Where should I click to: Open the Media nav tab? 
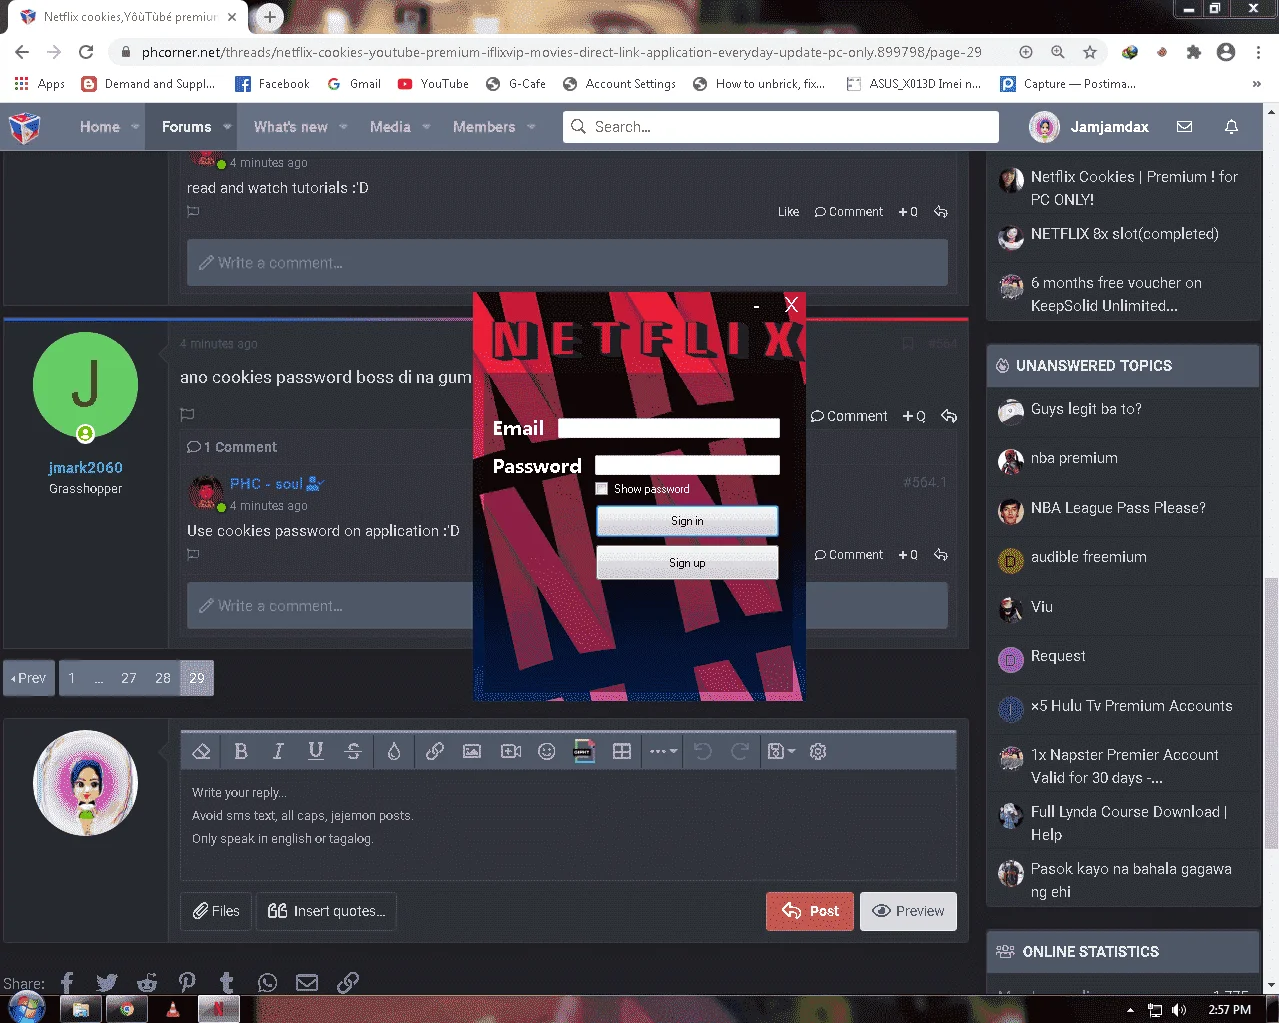tap(390, 127)
